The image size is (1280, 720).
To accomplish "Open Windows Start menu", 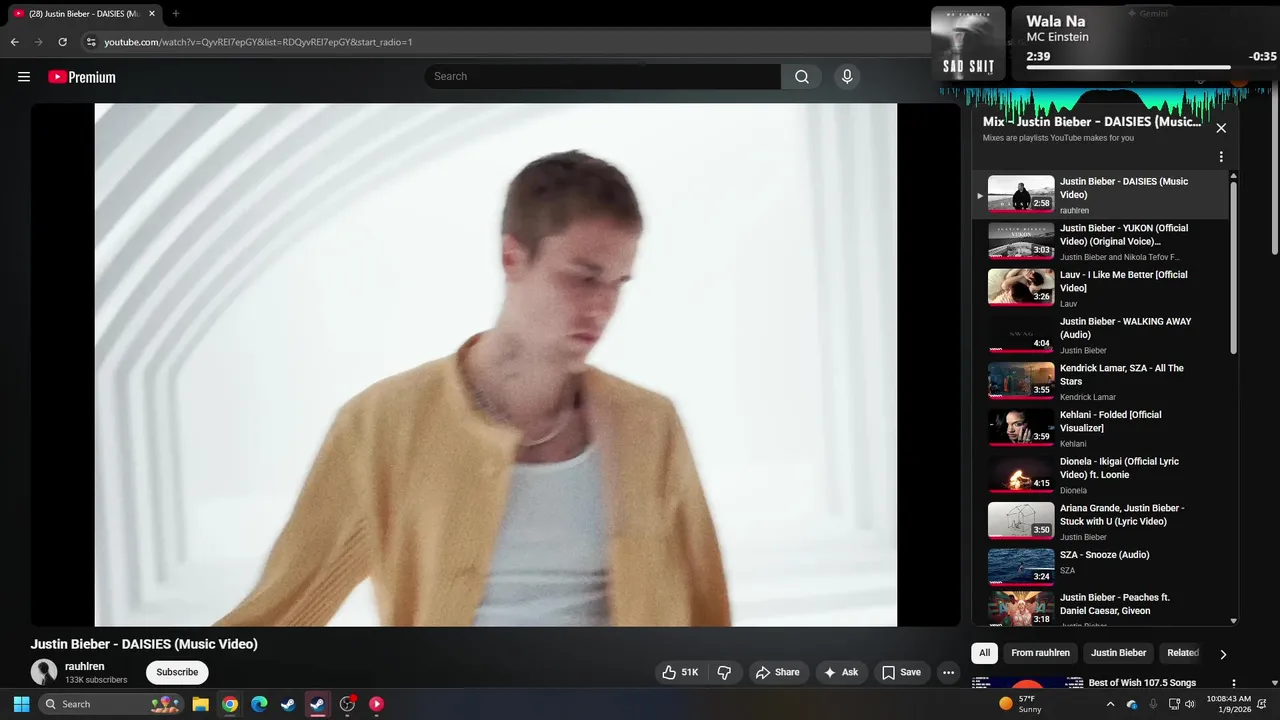I will [x=21, y=704].
